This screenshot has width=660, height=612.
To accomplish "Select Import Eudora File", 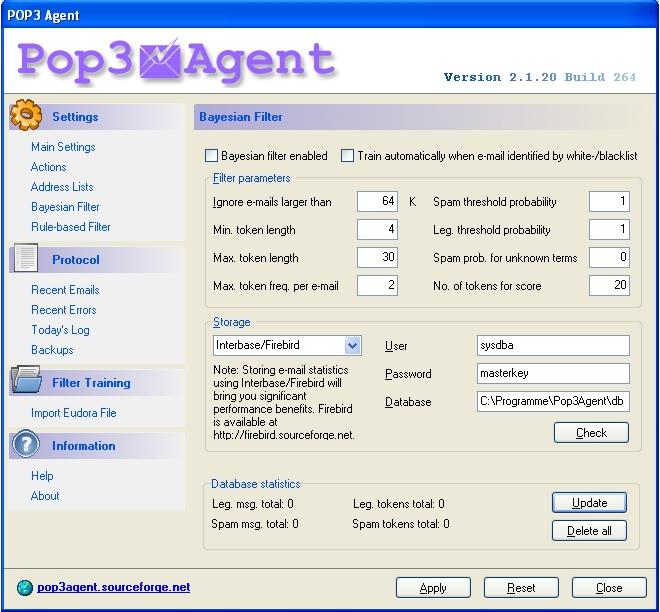I will coord(74,413).
